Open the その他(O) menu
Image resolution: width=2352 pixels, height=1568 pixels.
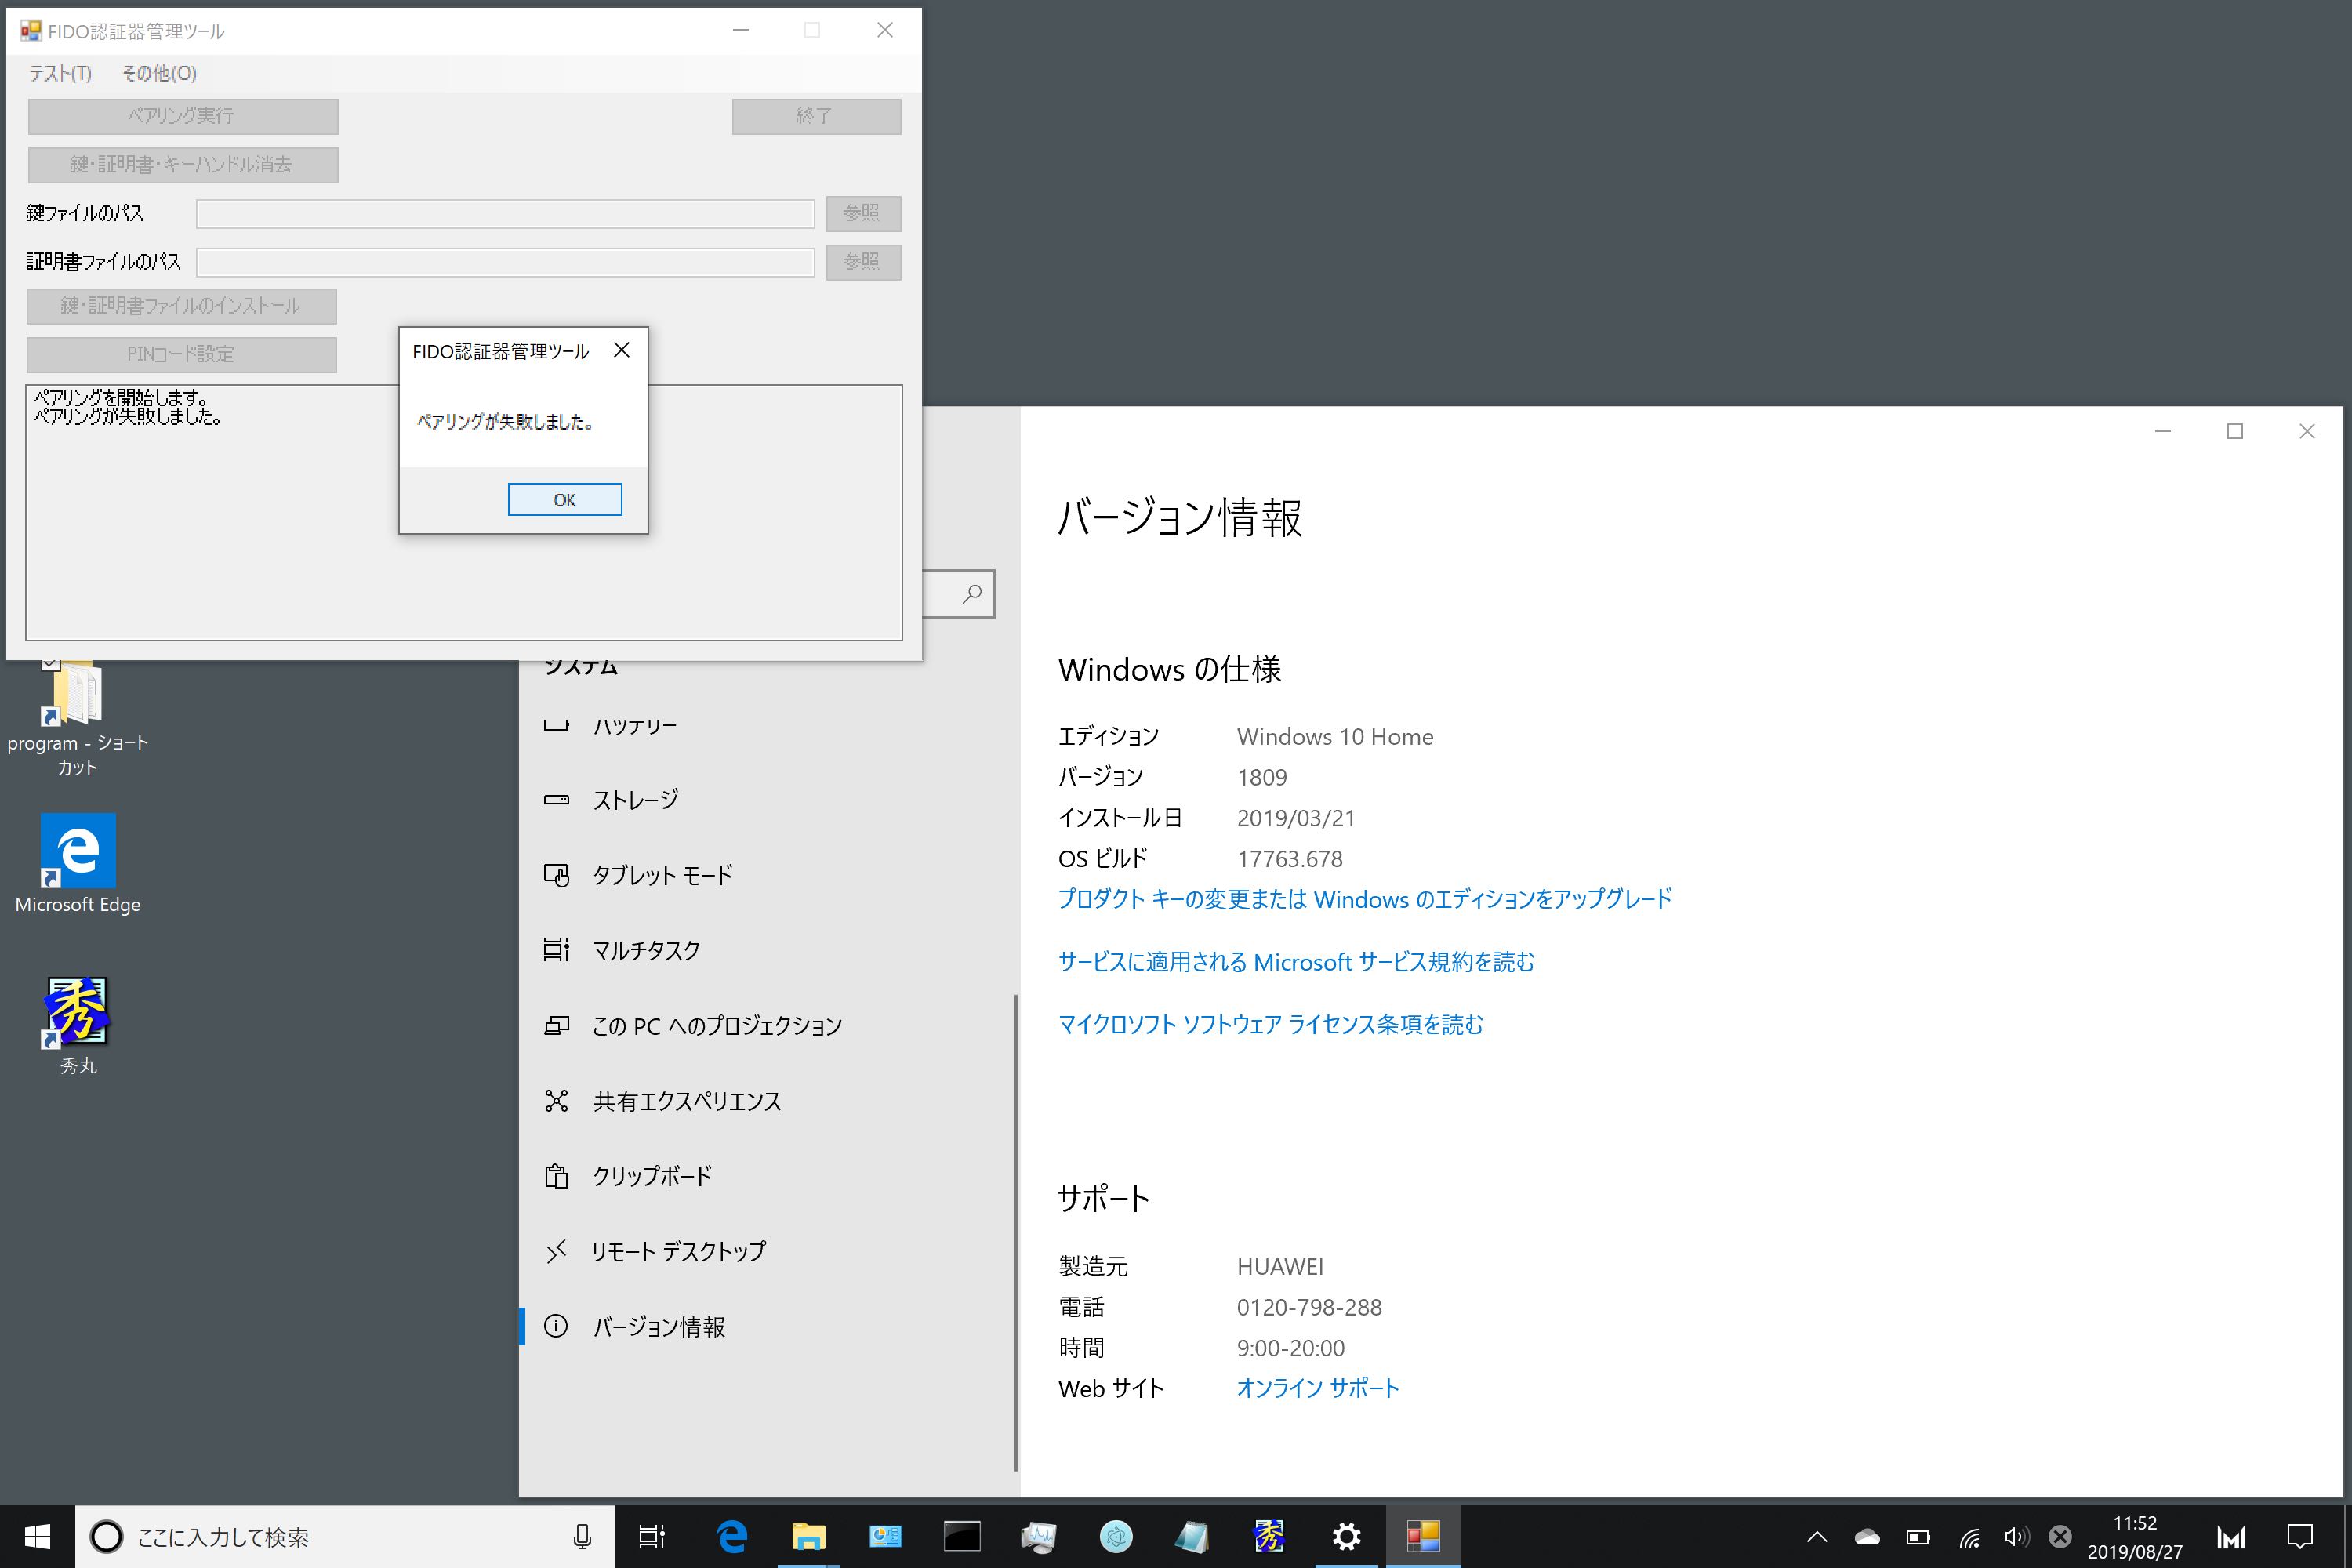coord(159,74)
